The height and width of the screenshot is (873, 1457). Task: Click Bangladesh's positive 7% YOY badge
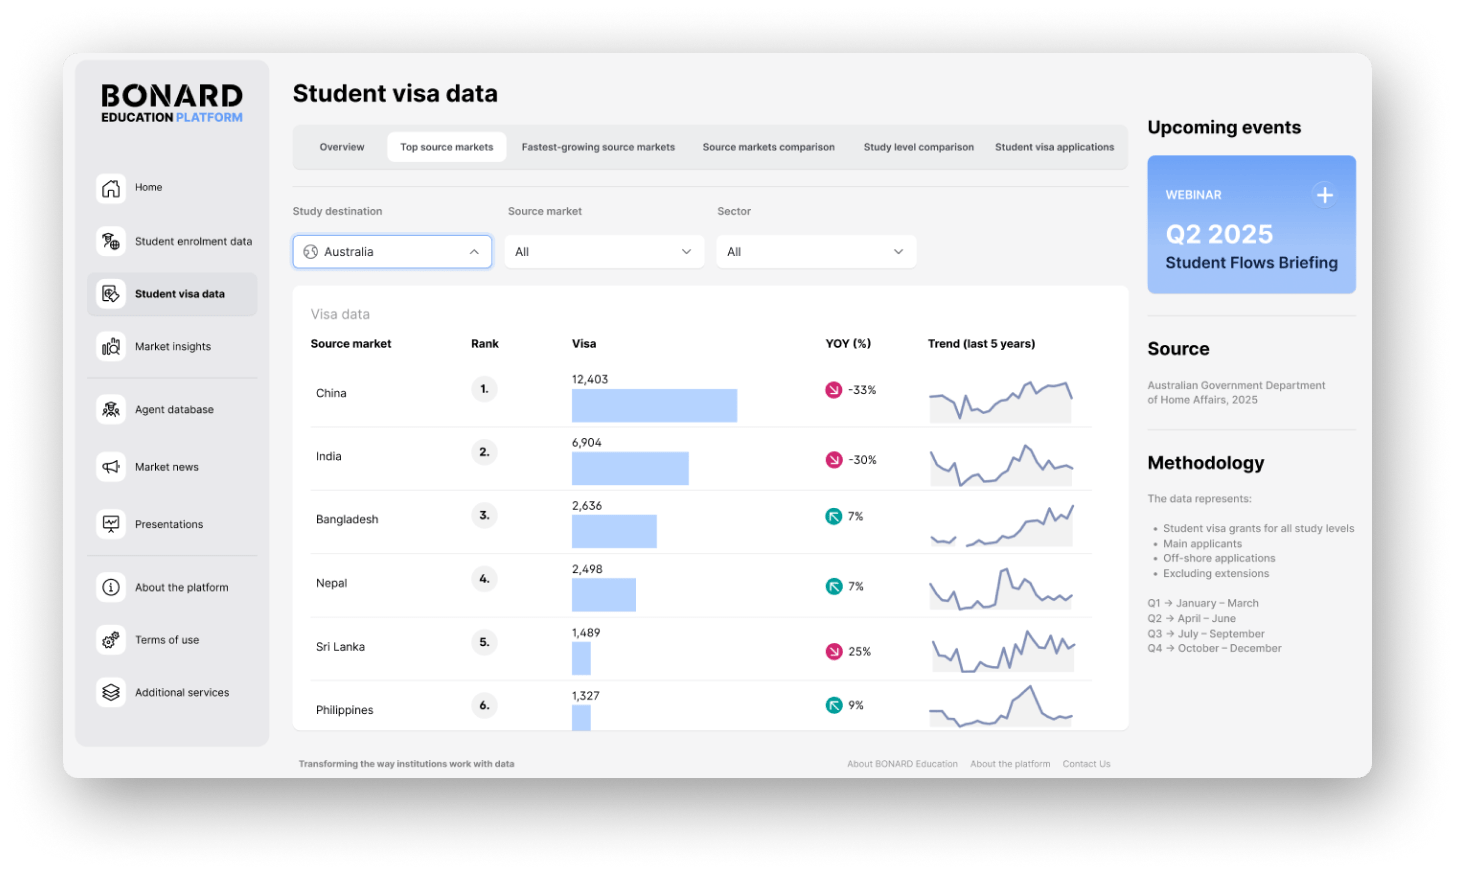coord(834,516)
